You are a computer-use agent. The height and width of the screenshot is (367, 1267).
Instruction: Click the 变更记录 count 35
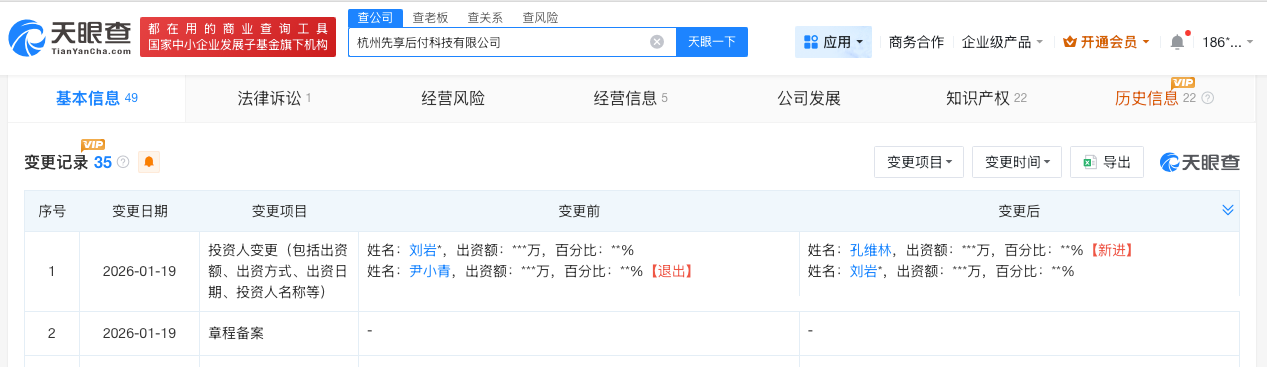point(103,162)
